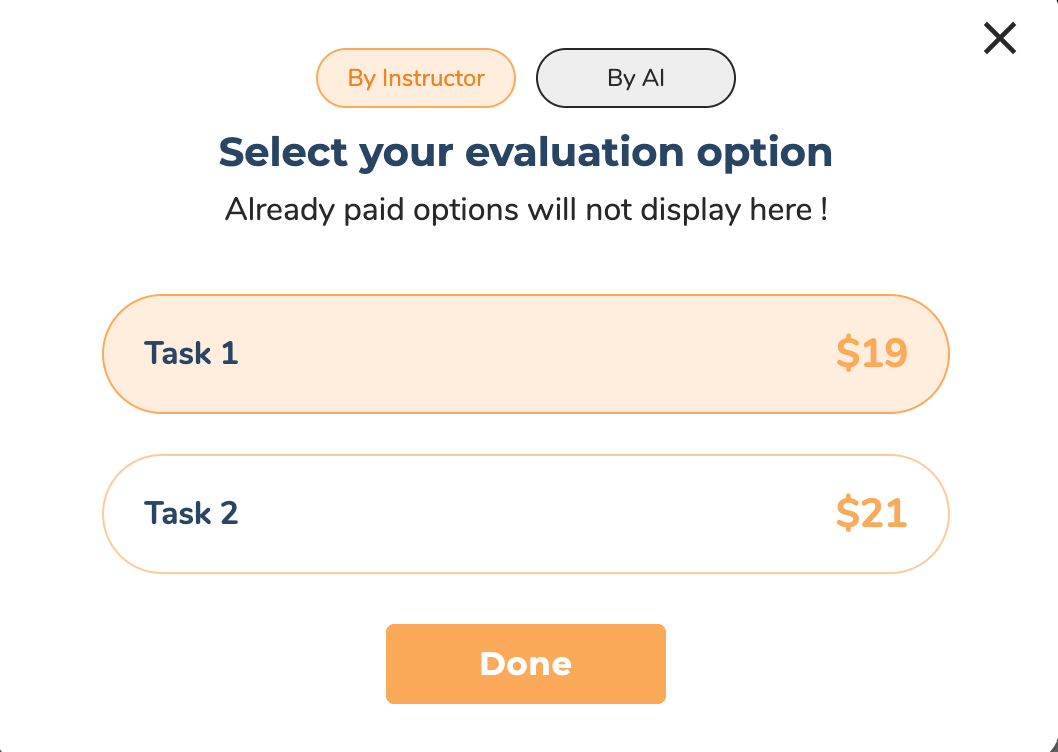Select the Task 1 evaluation option

[x=525, y=353]
